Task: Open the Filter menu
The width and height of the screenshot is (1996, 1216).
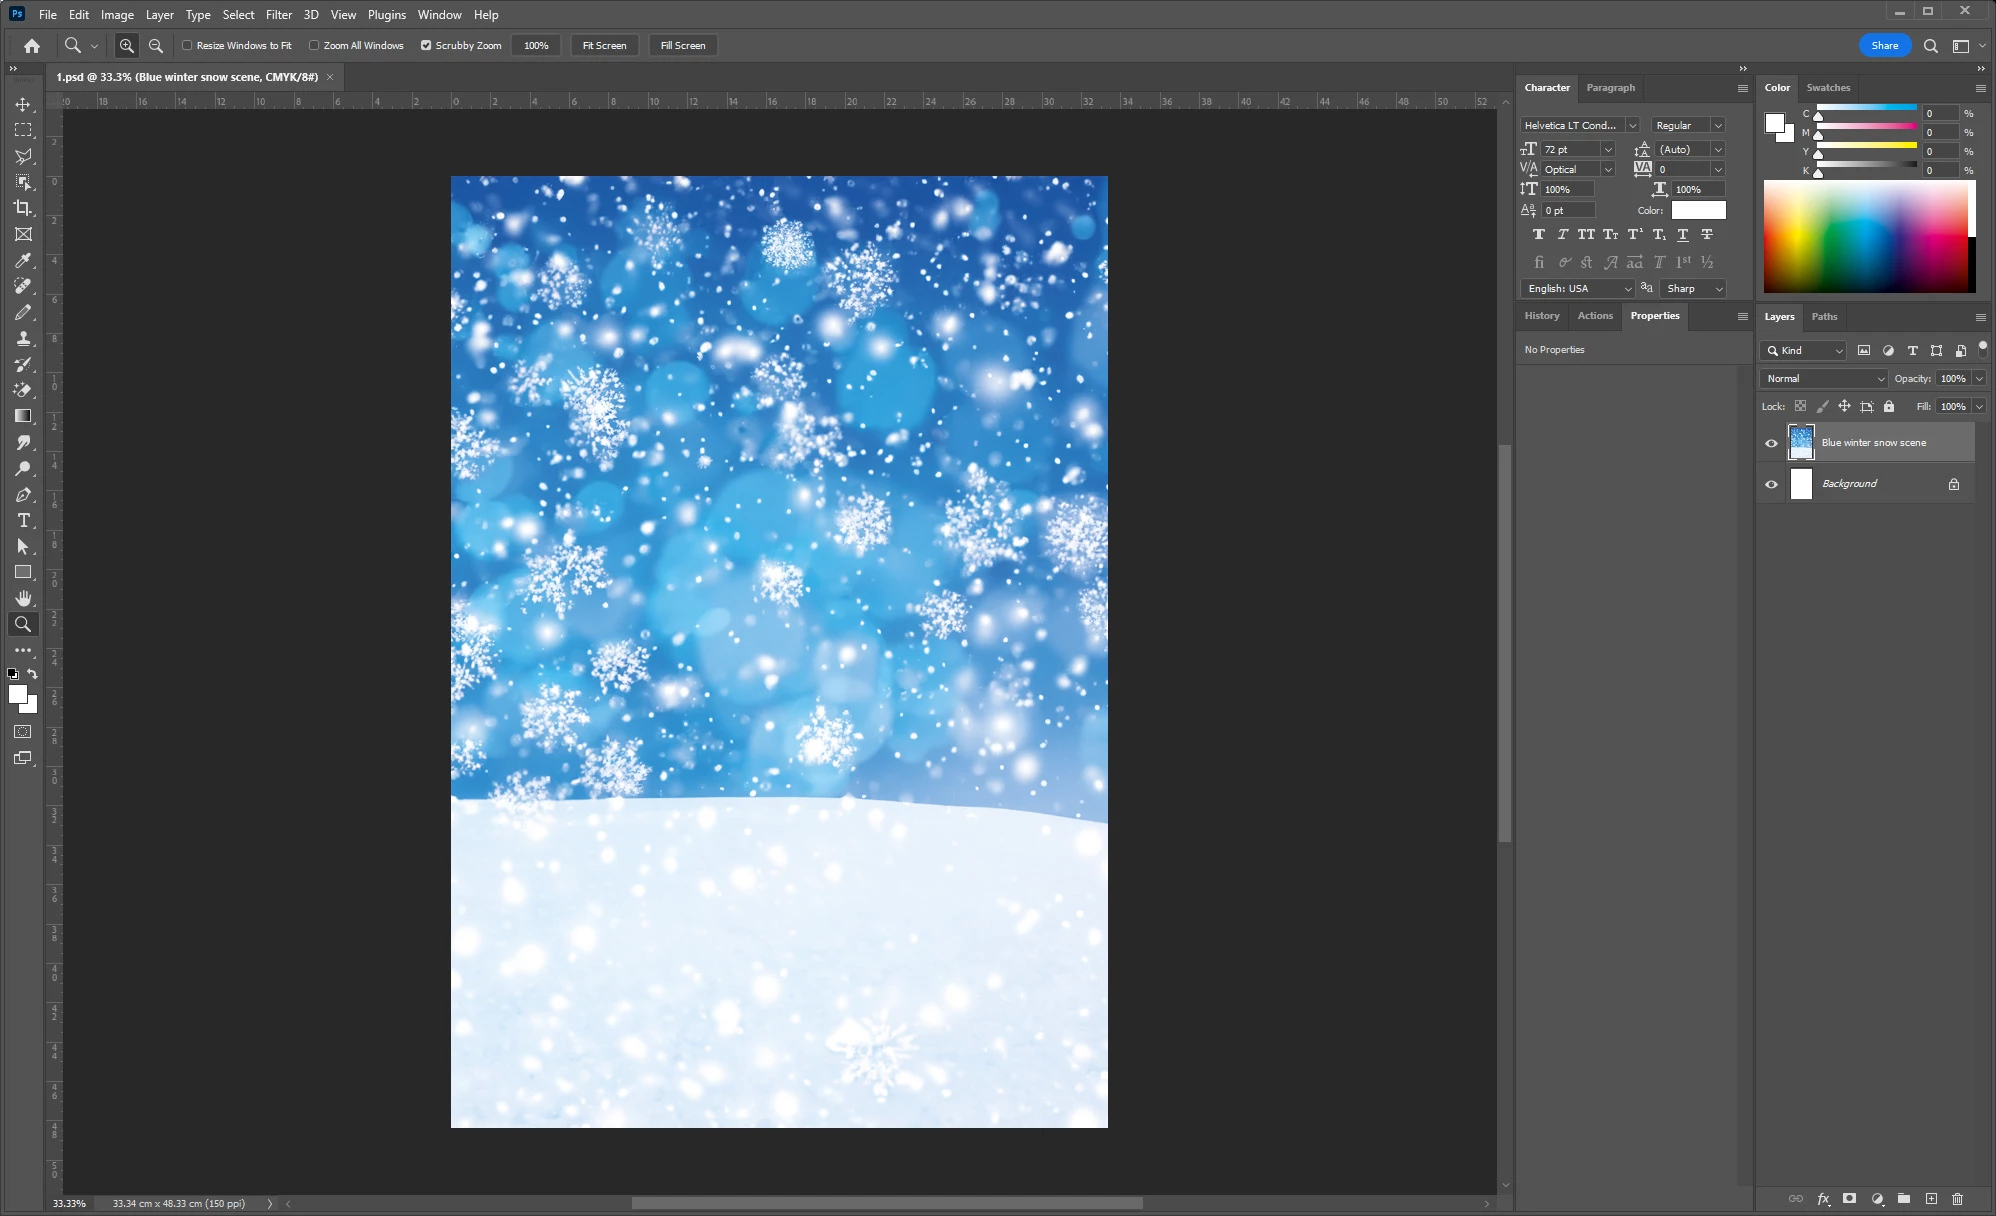Action: (x=278, y=15)
